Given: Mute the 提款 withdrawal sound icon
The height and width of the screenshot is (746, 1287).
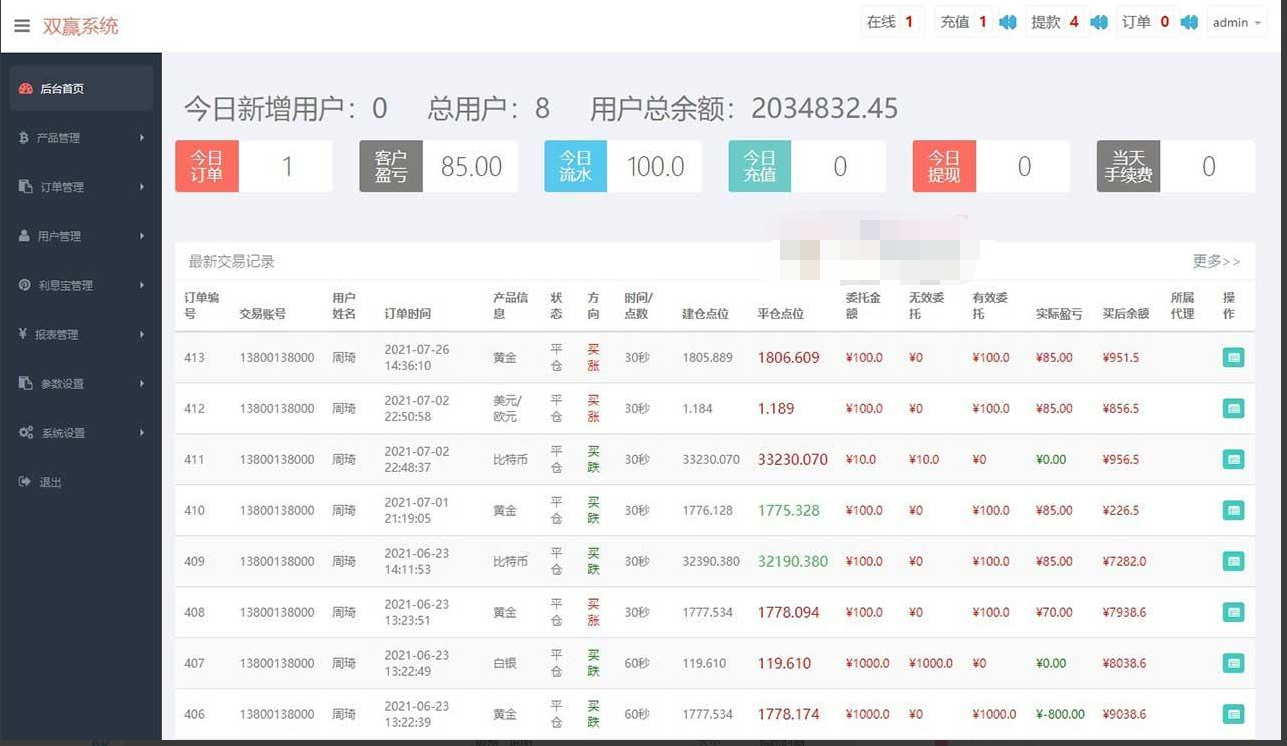Looking at the screenshot, I should tap(1099, 22).
